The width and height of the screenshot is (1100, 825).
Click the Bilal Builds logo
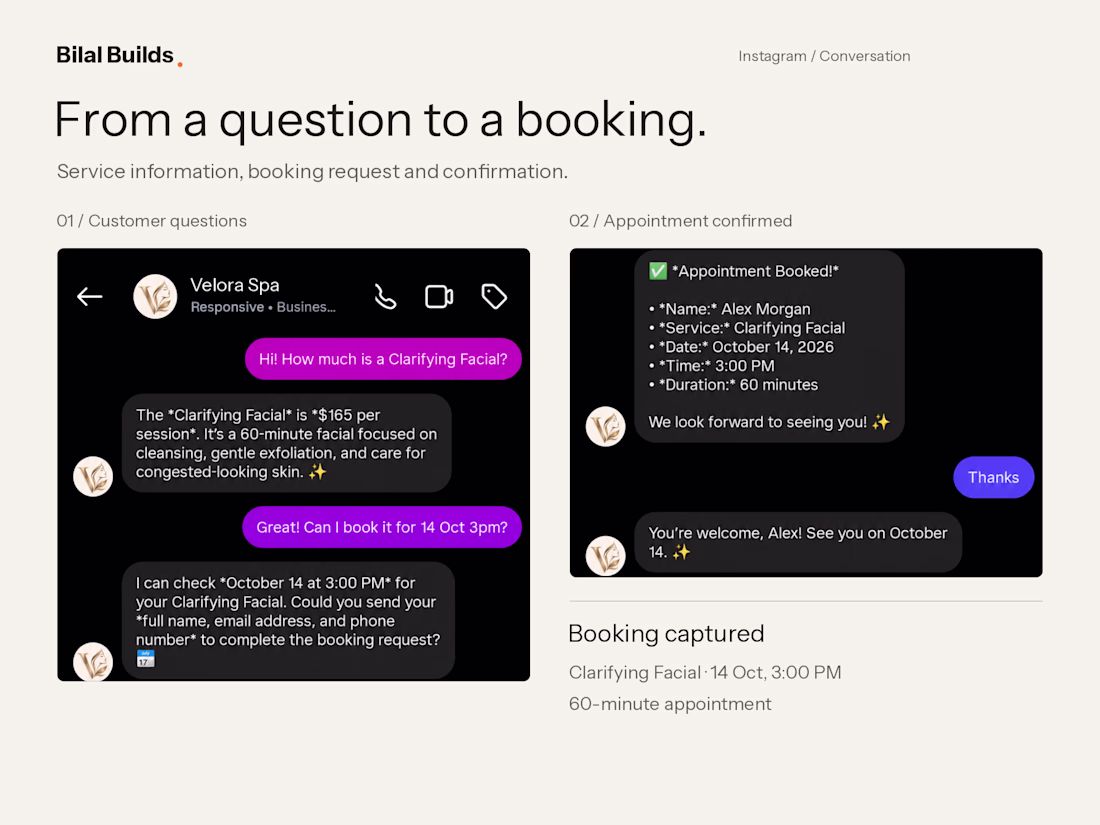click(119, 55)
